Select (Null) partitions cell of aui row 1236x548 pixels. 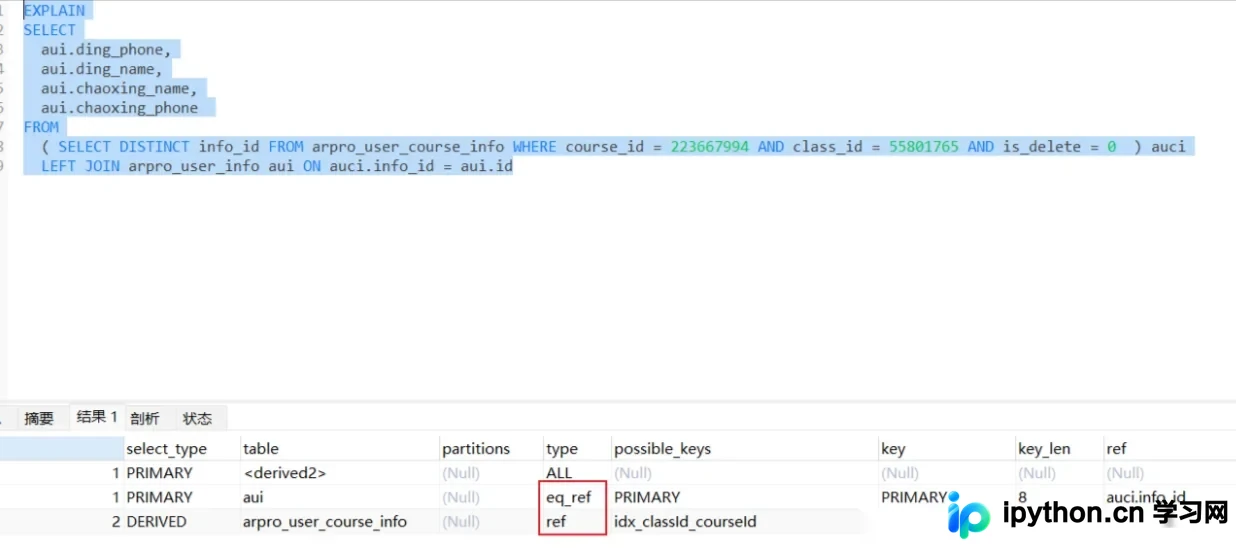click(x=461, y=497)
